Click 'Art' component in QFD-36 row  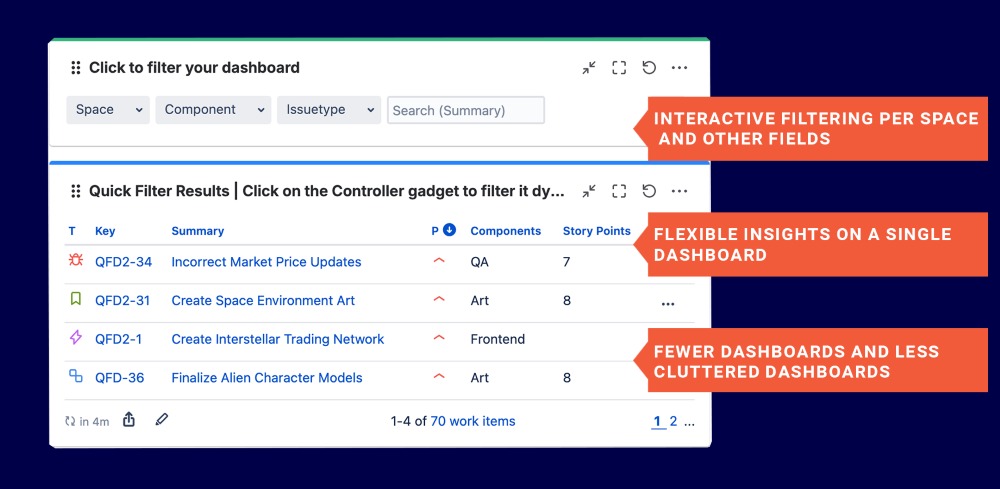480,378
